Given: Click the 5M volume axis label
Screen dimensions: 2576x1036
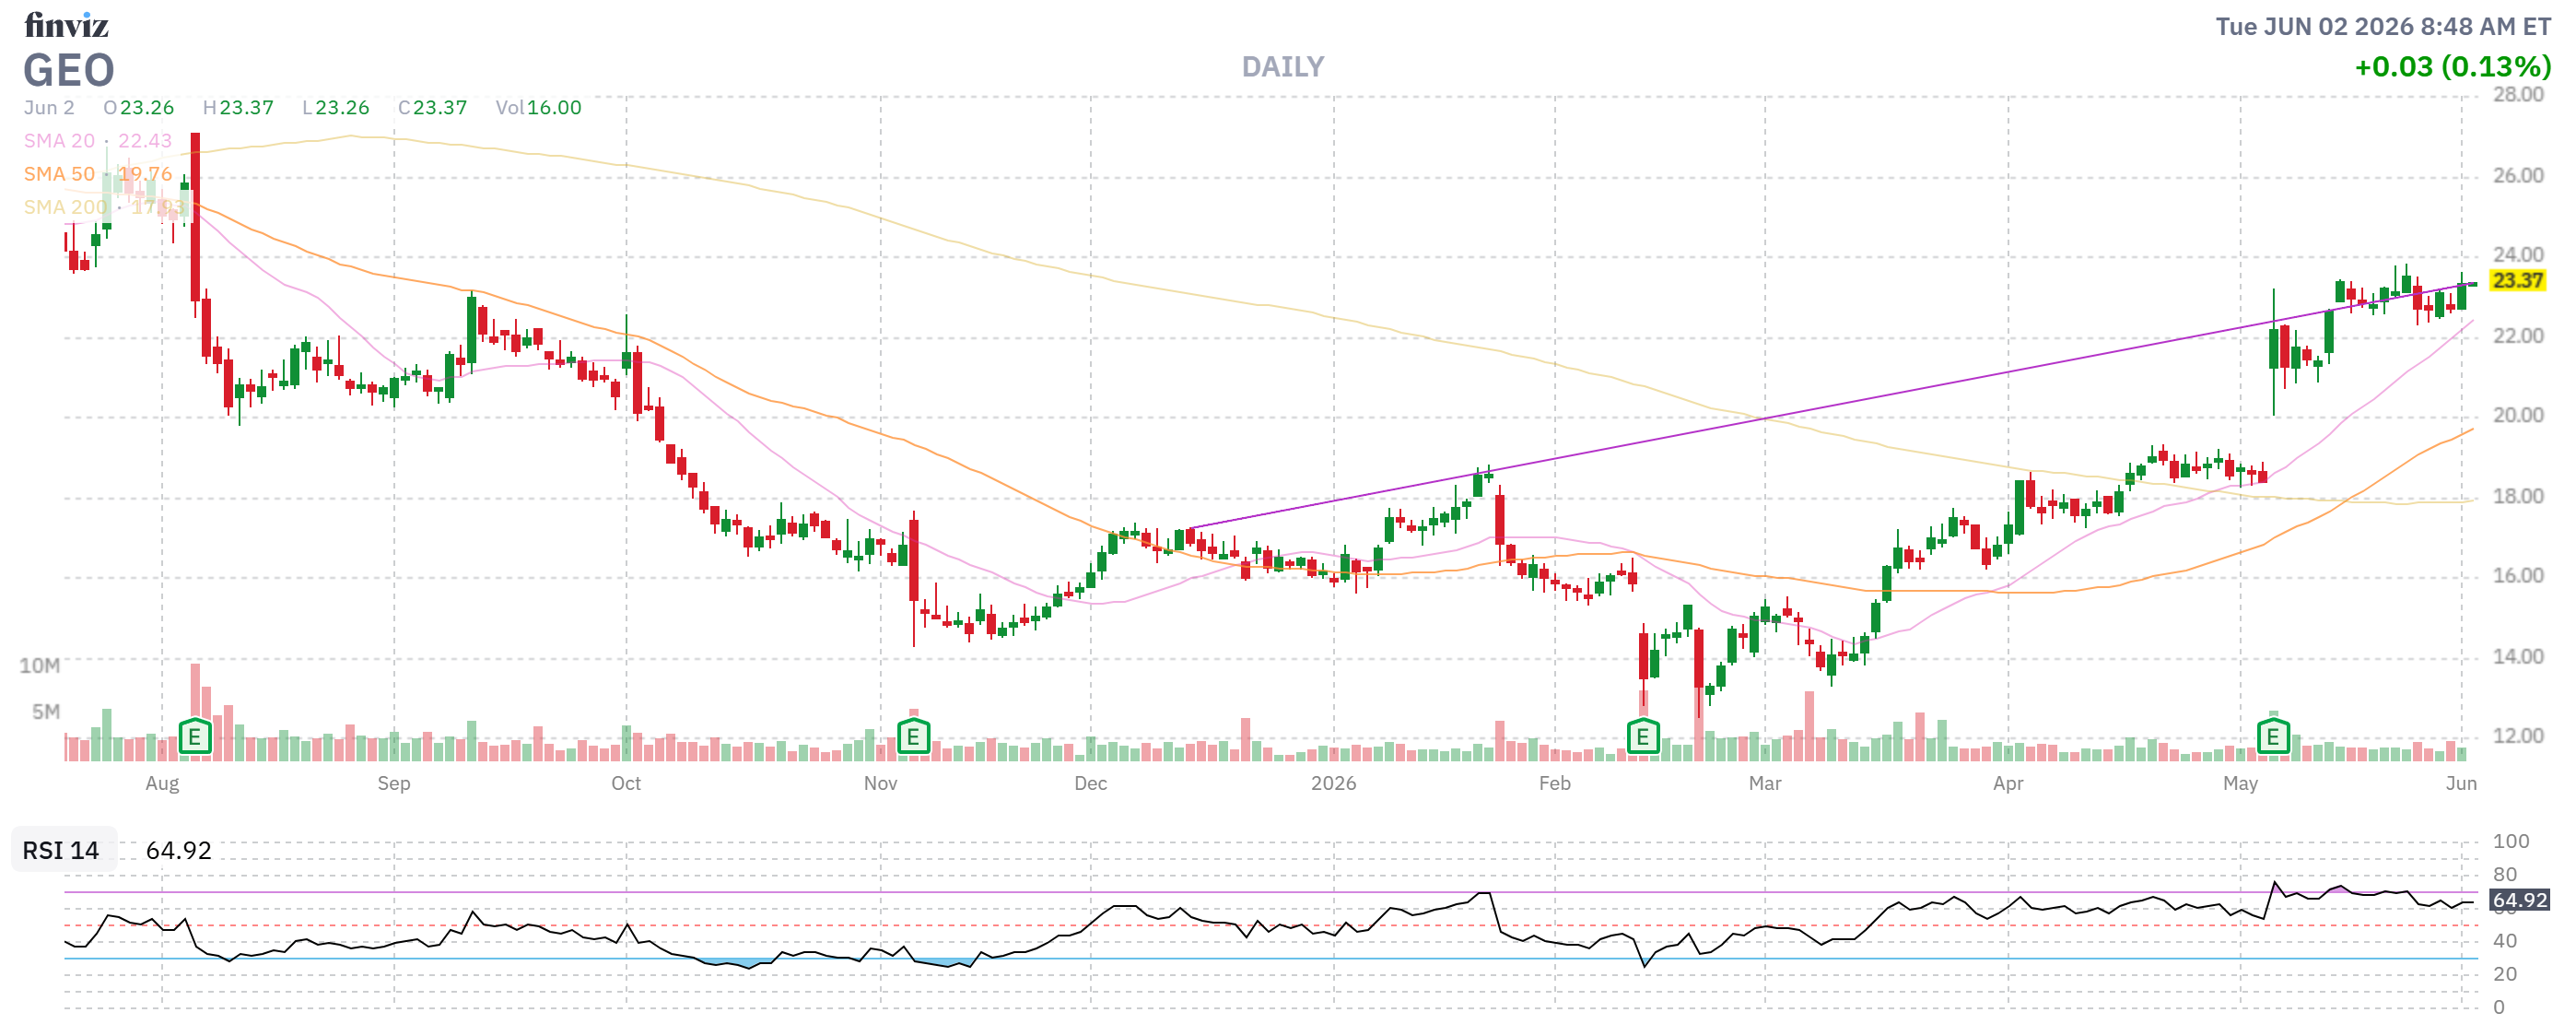Looking at the screenshot, I should (46, 712).
